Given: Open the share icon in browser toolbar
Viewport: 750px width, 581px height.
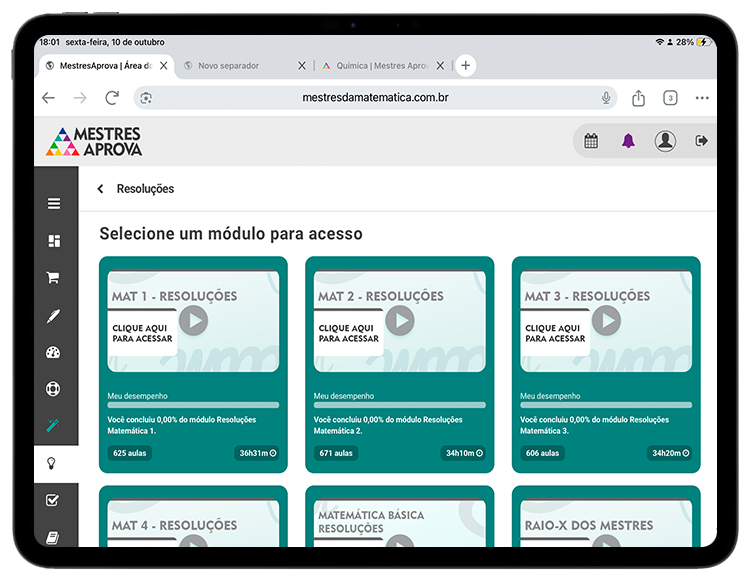Looking at the screenshot, I should (x=639, y=98).
